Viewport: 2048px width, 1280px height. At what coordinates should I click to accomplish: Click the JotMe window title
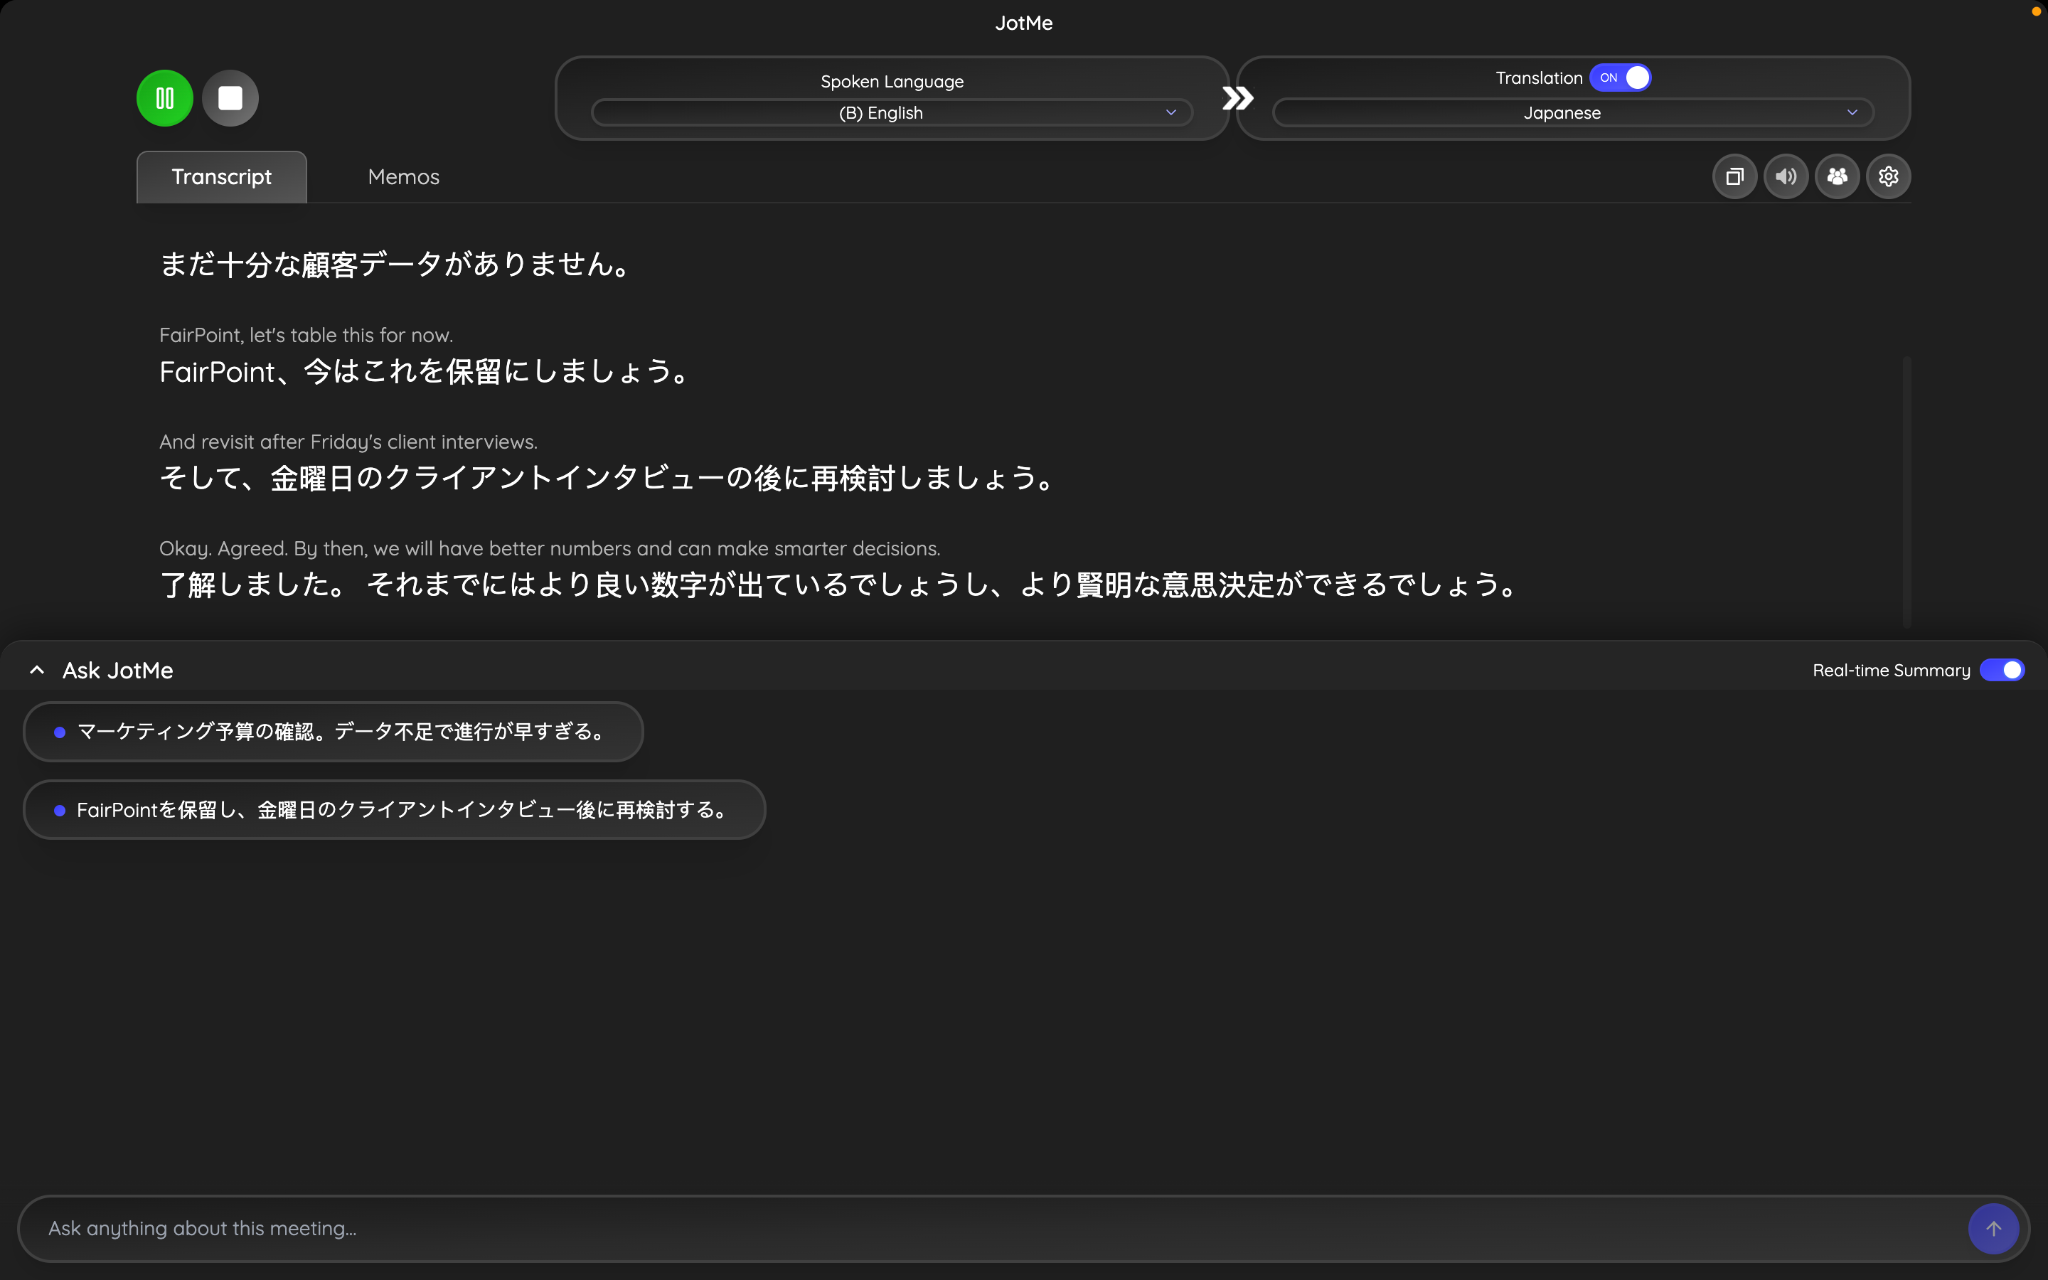coord(1024,23)
